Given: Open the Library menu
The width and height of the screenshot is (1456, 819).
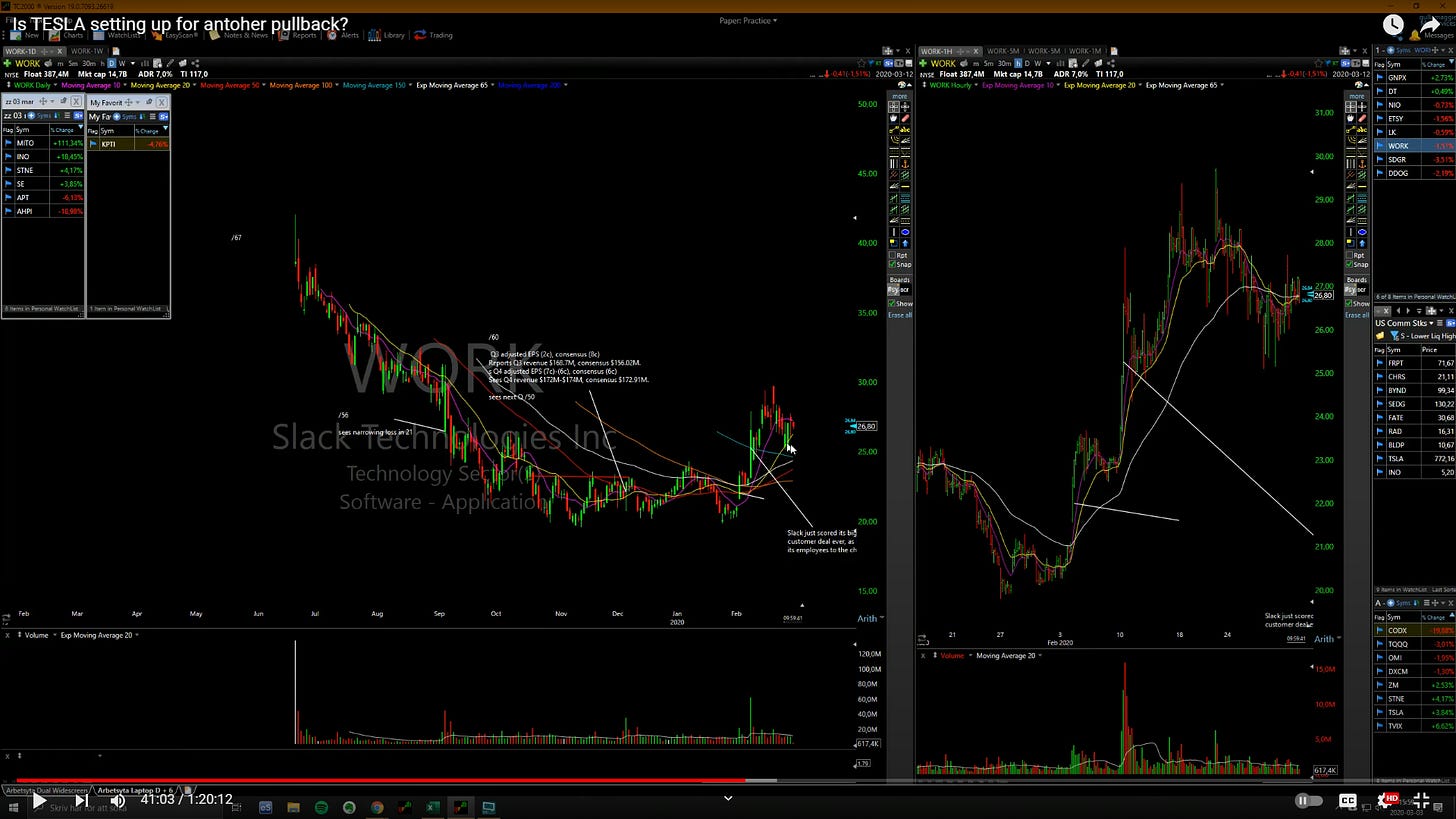Looking at the screenshot, I should pyautogui.click(x=386, y=35).
